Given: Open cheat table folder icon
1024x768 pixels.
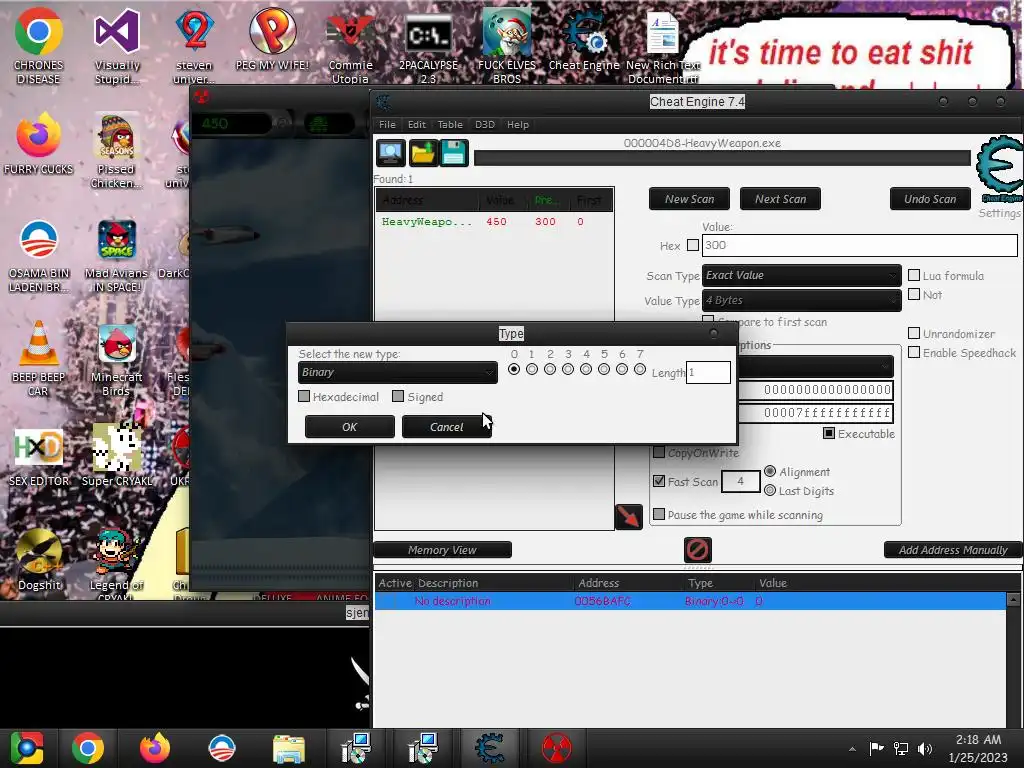Looking at the screenshot, I should point(423,153).
